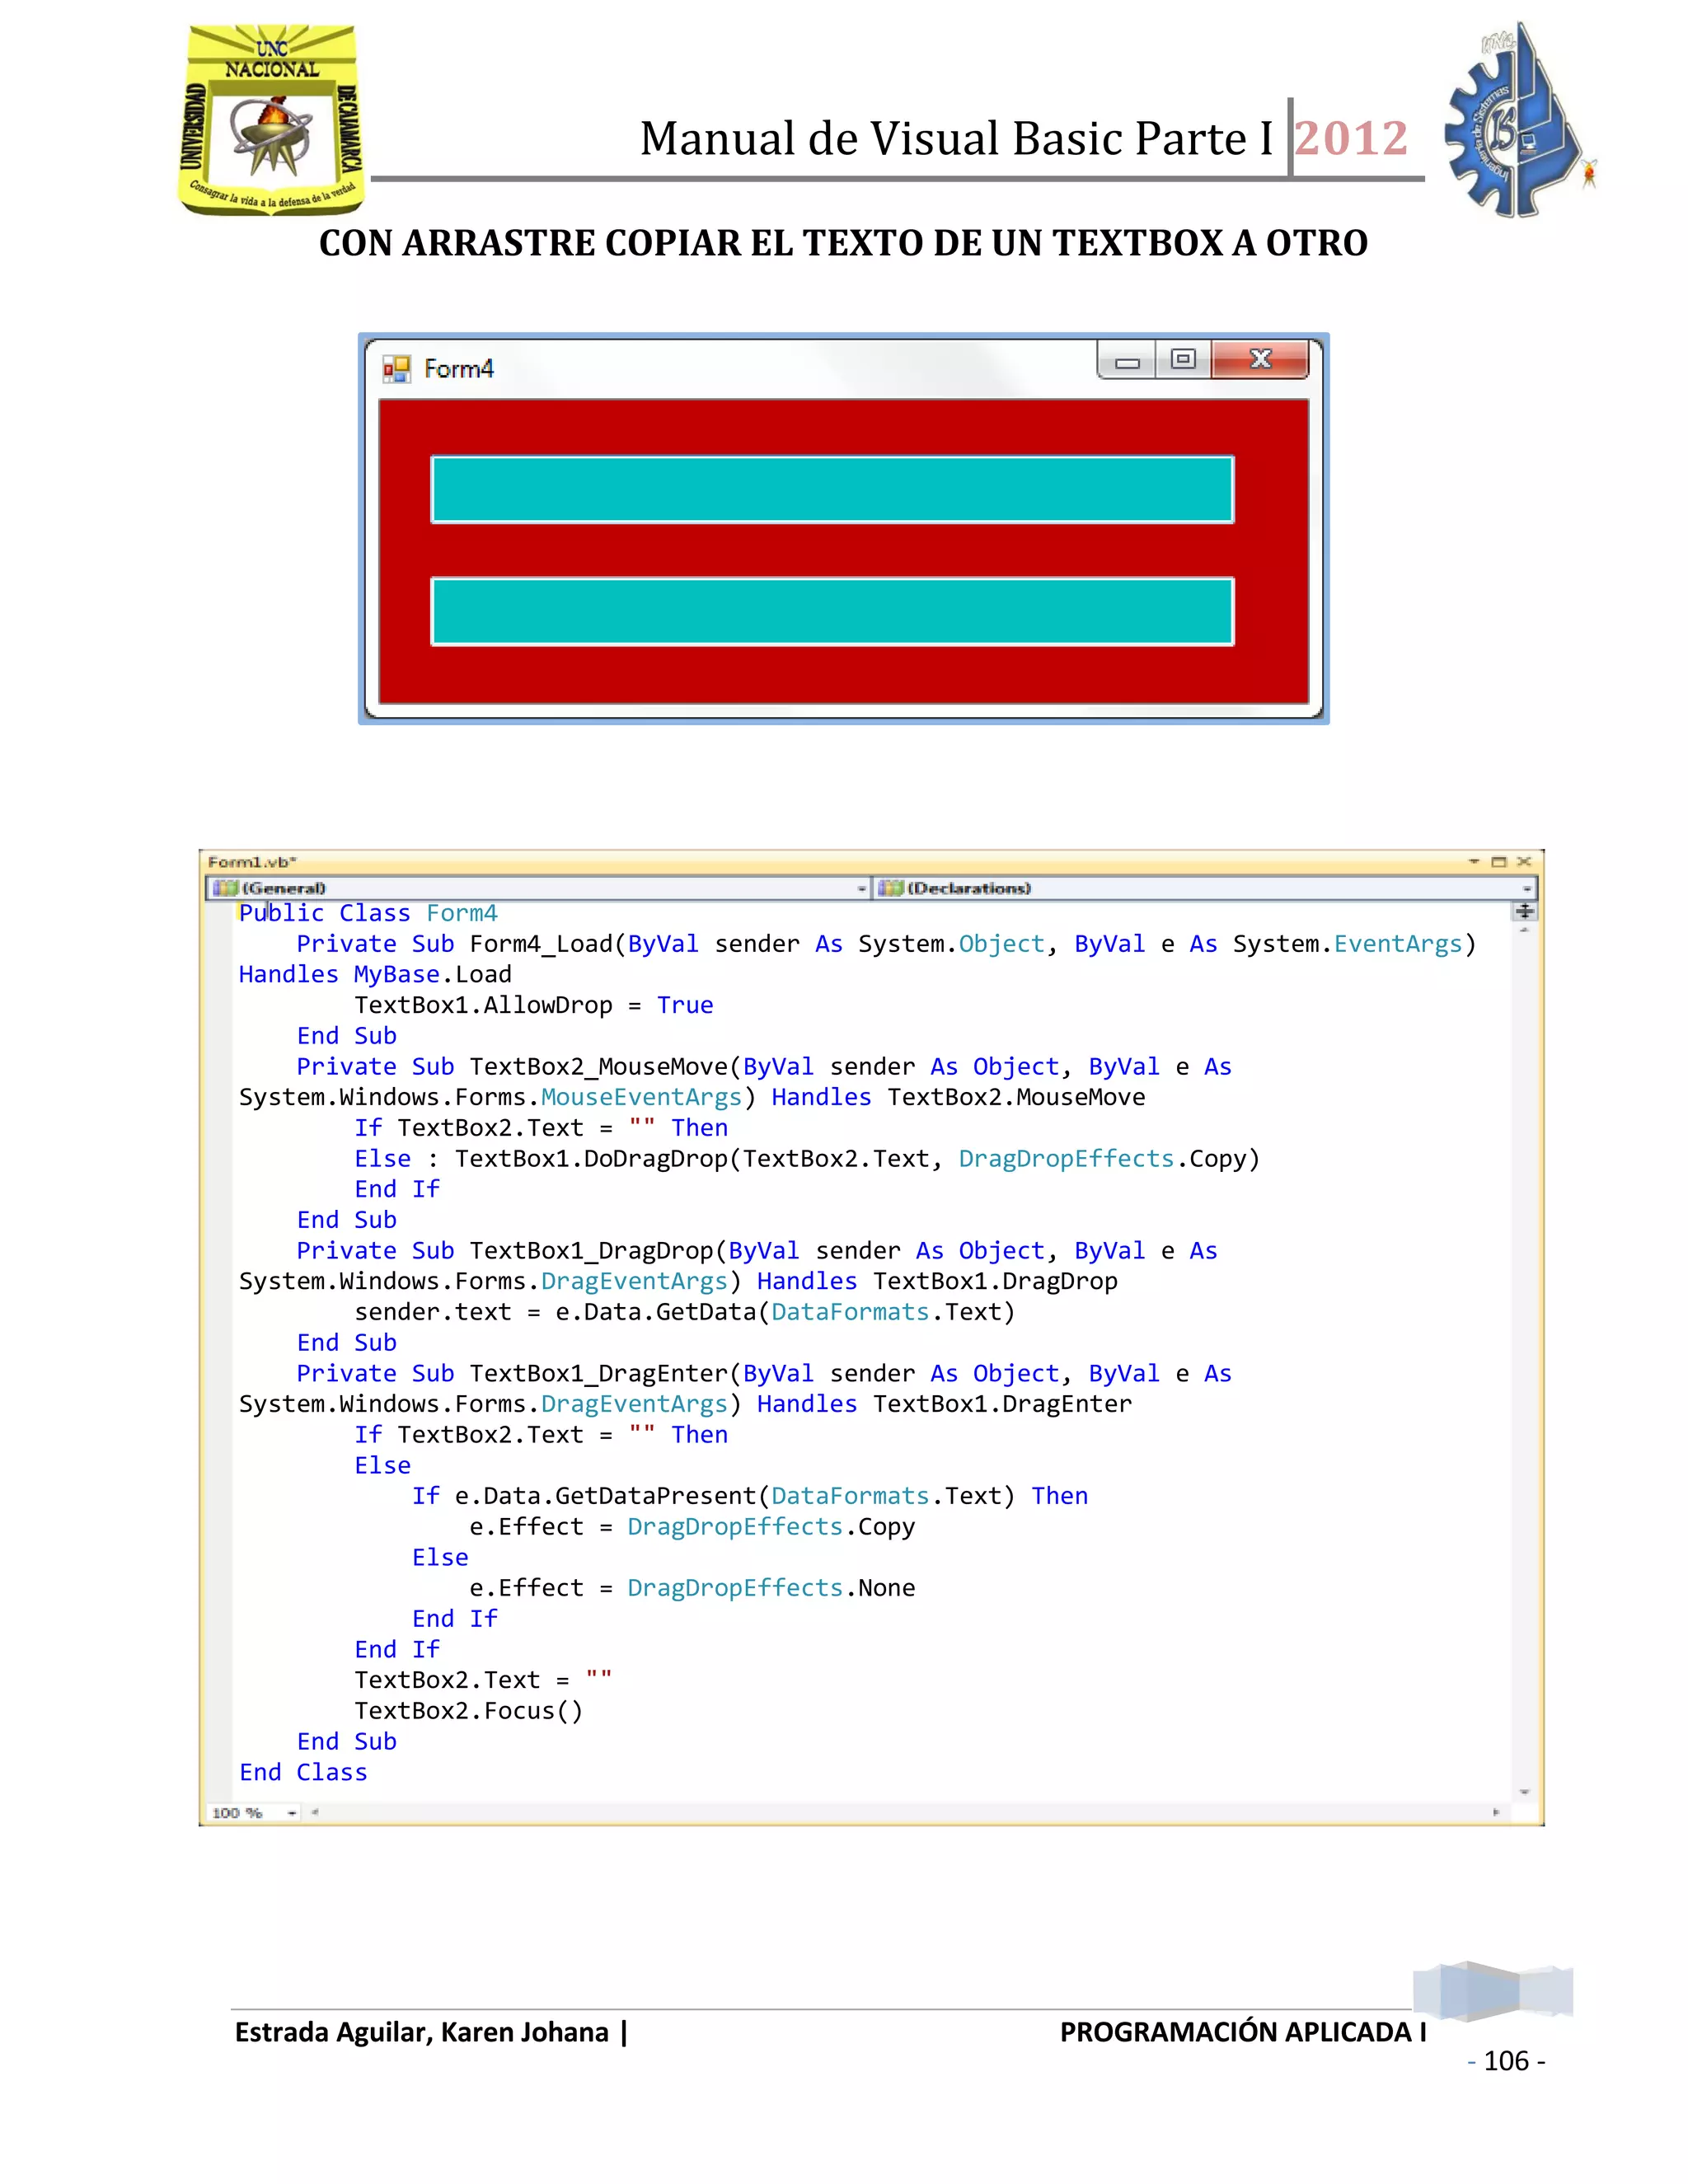
Task: Click 'e.Effect = DragDropEffects.Copy' line
Action: pos(692,1527)
